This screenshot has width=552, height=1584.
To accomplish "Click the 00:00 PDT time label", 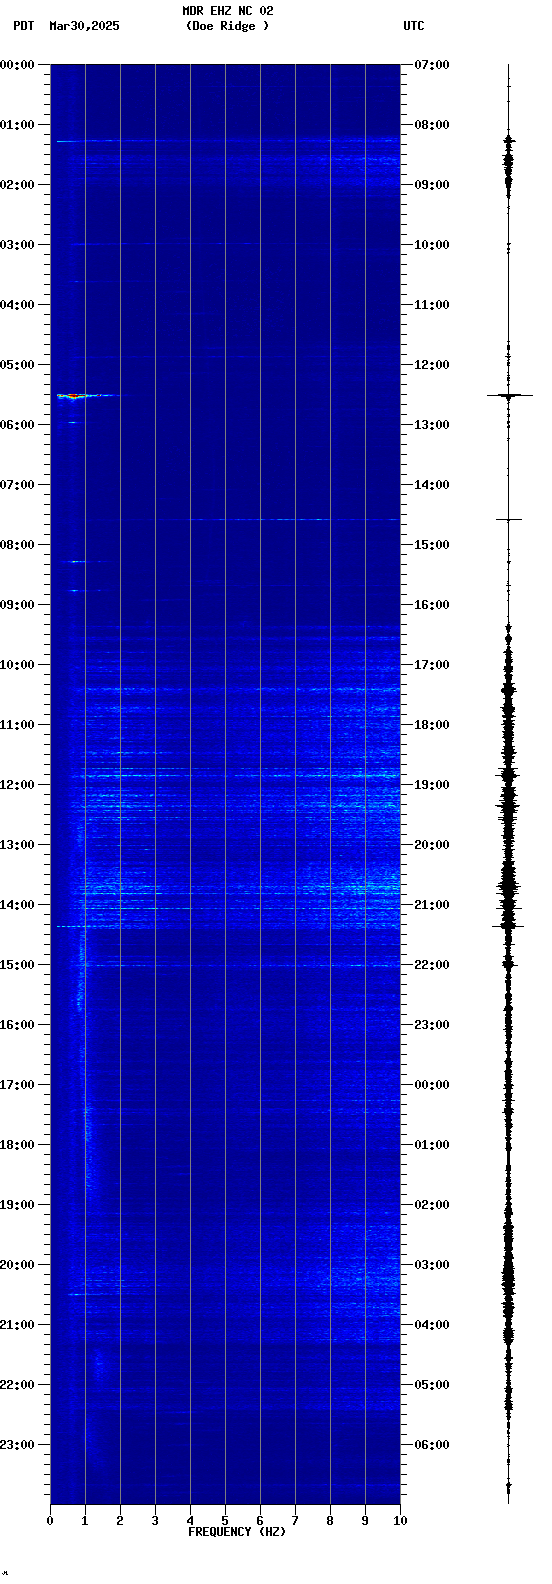I will (x=17, y=65).
